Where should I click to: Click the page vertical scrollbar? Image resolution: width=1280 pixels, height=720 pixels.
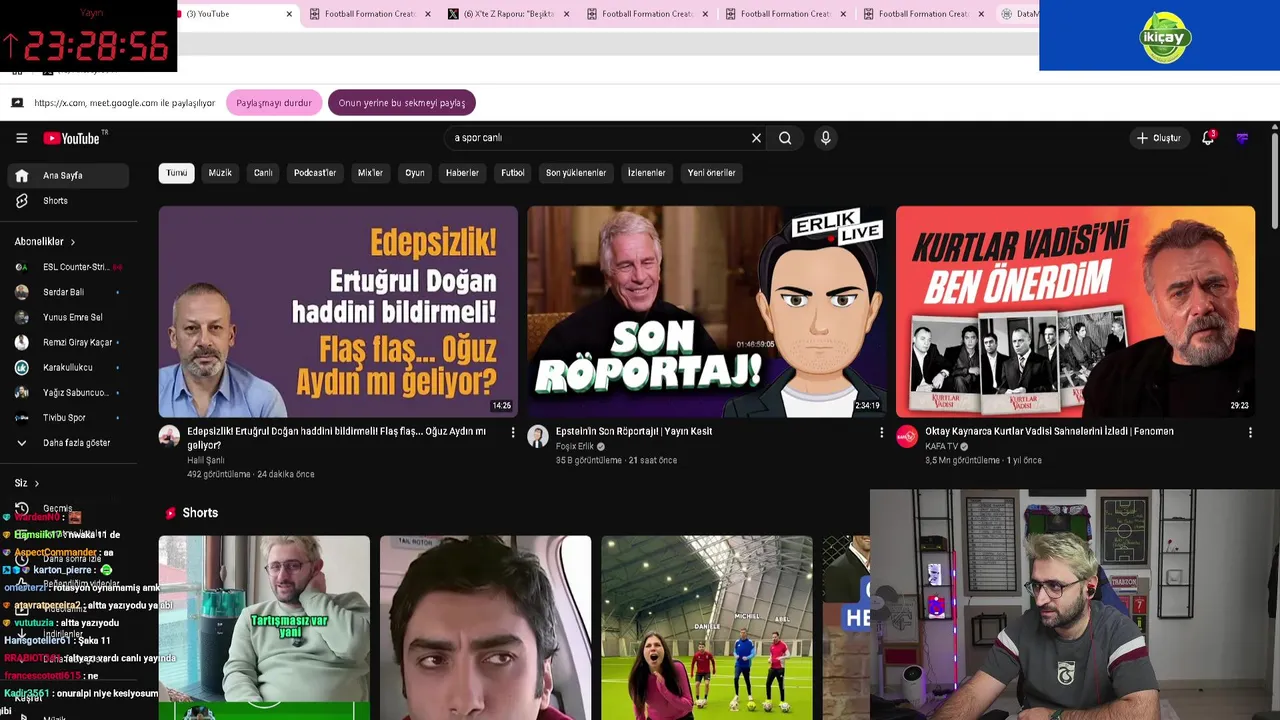1274,180
